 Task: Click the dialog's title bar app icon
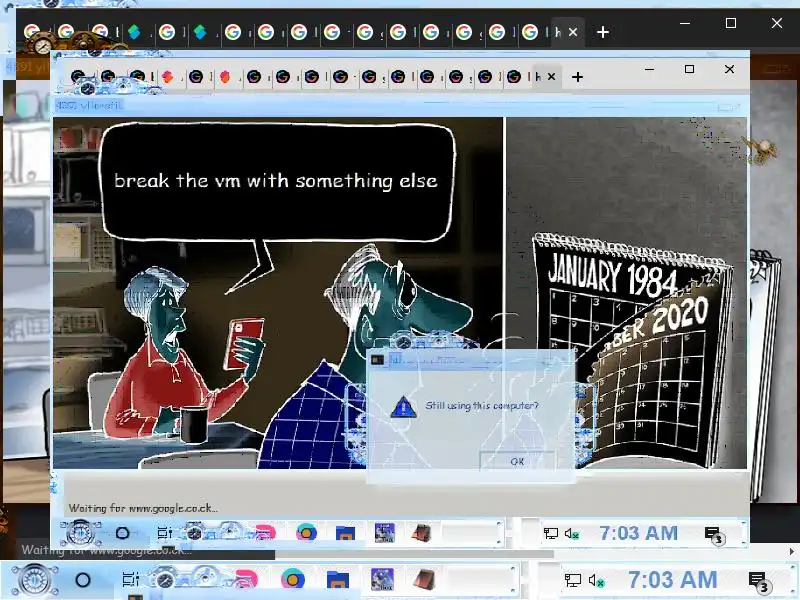click(378, 360)
